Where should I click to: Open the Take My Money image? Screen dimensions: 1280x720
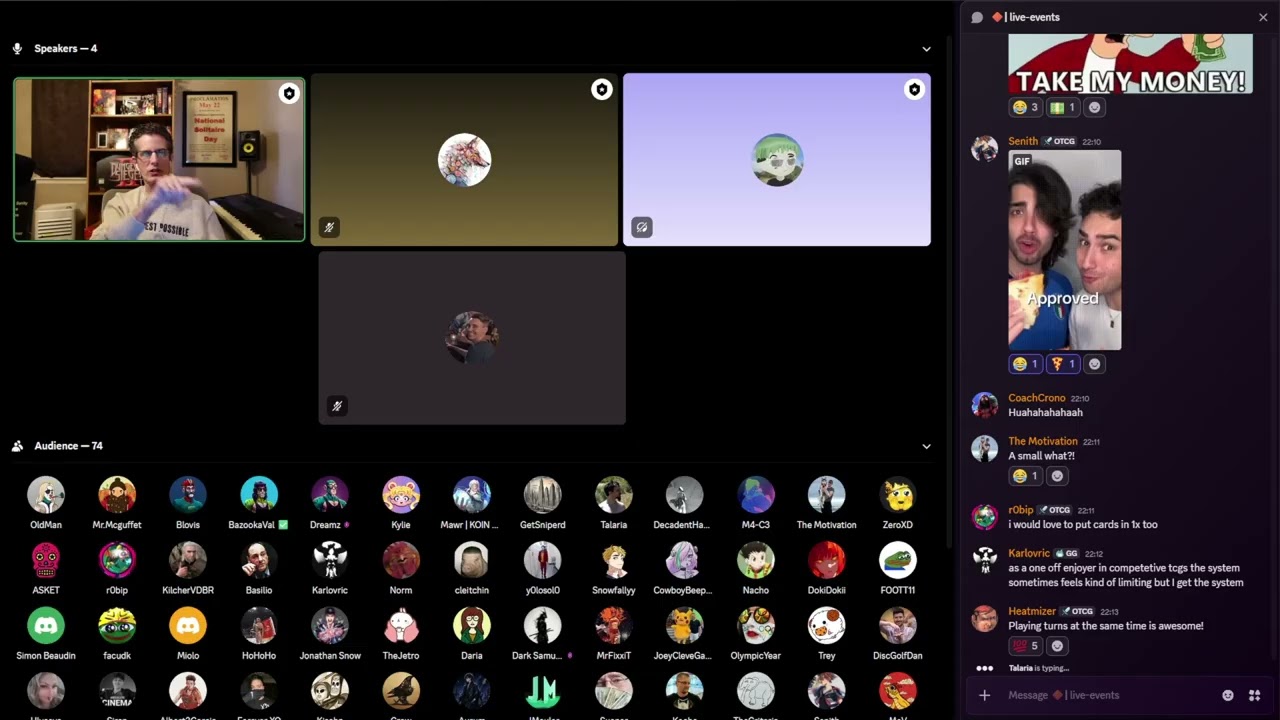tap(1130, 64)
